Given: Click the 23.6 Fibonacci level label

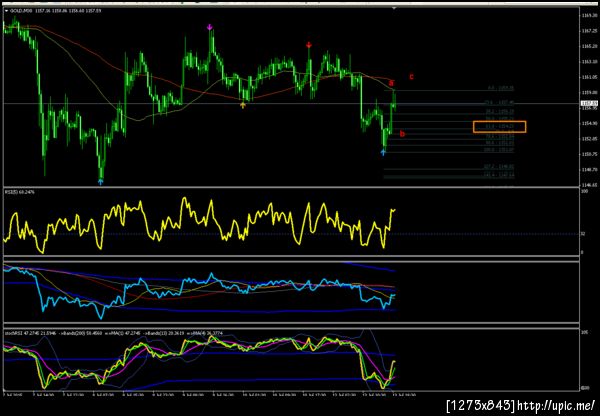Looking at the screenshot, I should click(x=500, y=103).
